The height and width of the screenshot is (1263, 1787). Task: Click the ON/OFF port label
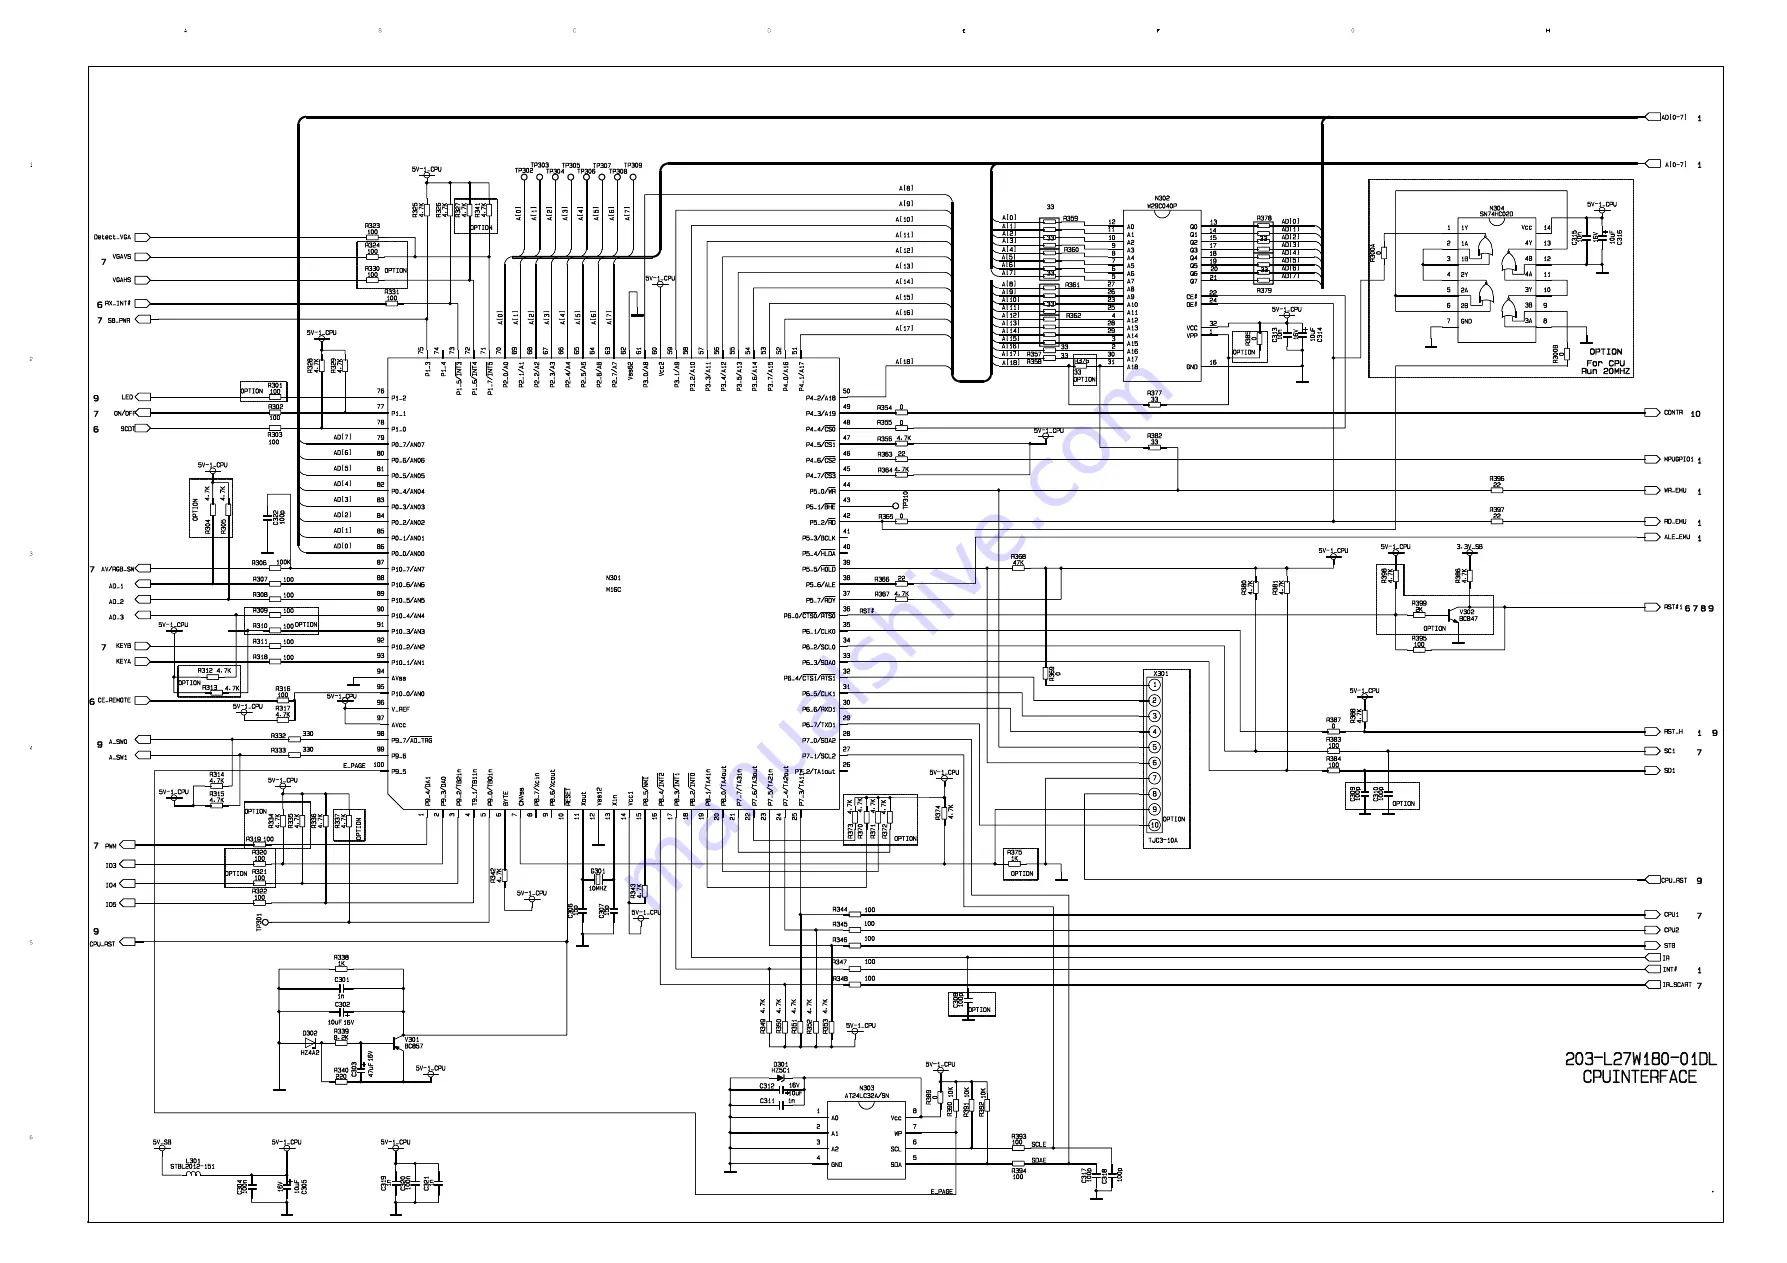tap(124, 413)
